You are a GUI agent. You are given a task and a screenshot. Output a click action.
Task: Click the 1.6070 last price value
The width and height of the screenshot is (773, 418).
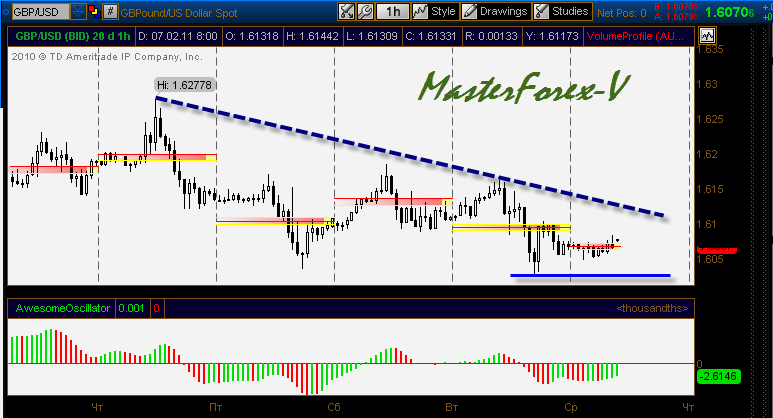[x=730, y=12]
